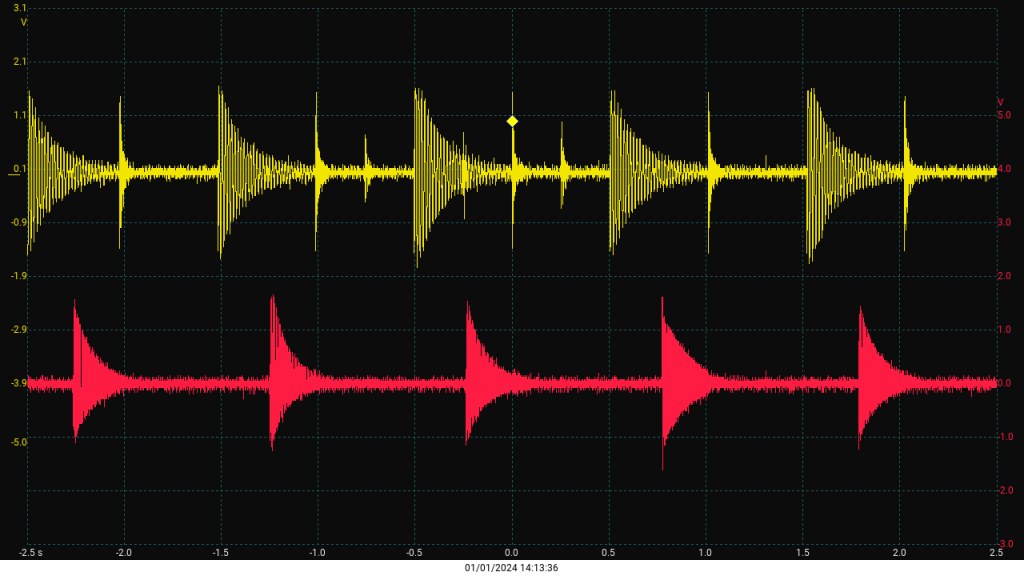Click the red axis 0.0 voltage label
This screenshot has width=1024, height=576.
(x=1005, y=383)
